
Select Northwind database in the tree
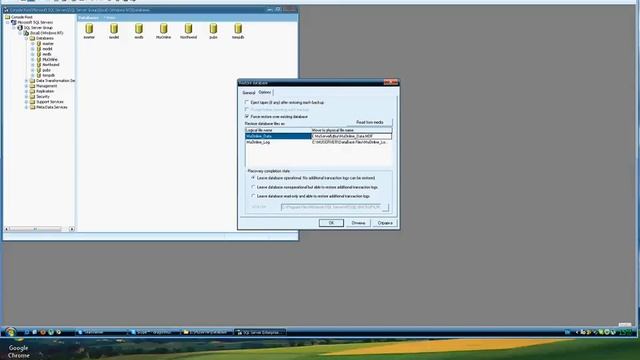point(51,65)
